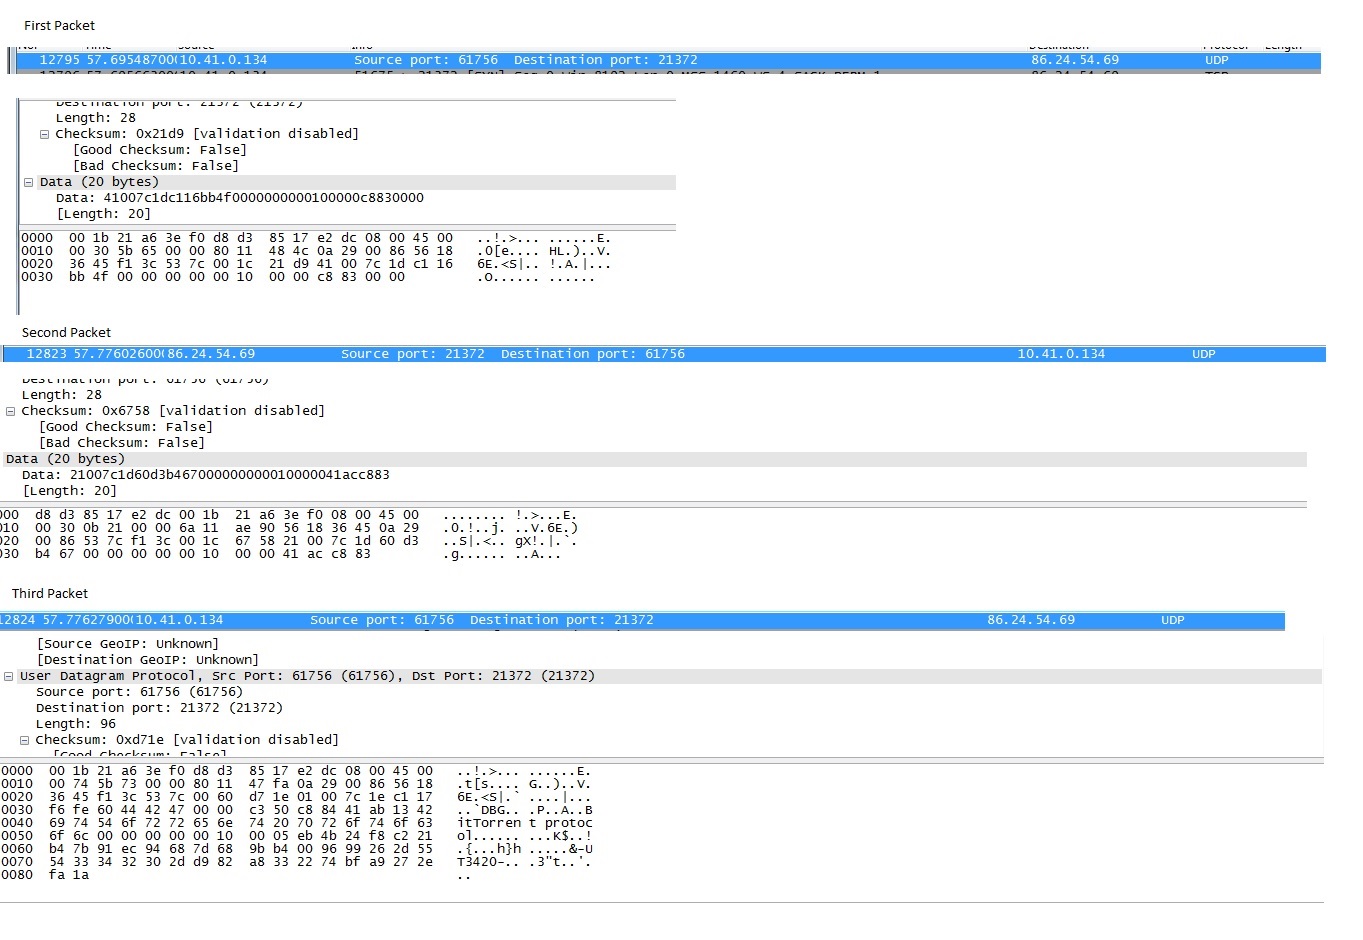Viewport: 1363px width, 940px height.
Task: Select '[Length: 20]' below Data 41007c1d...
Action: [x=104, y=214]
